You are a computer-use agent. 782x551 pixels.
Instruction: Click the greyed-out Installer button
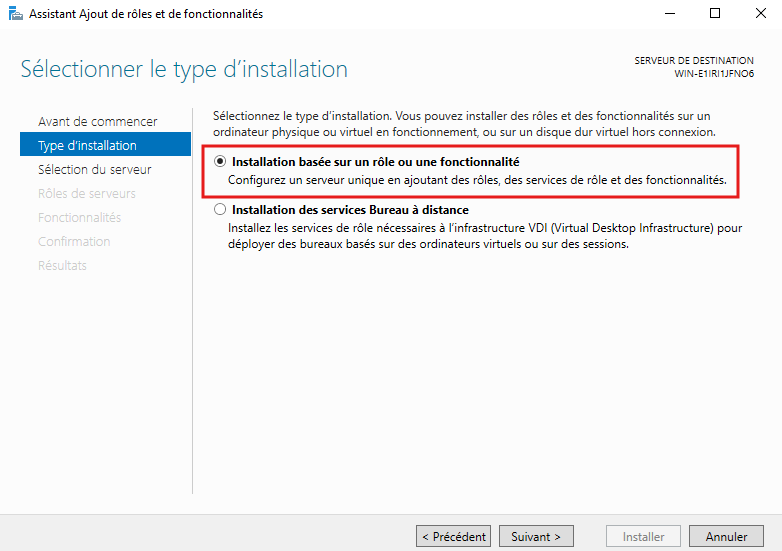tap(643, 536)
